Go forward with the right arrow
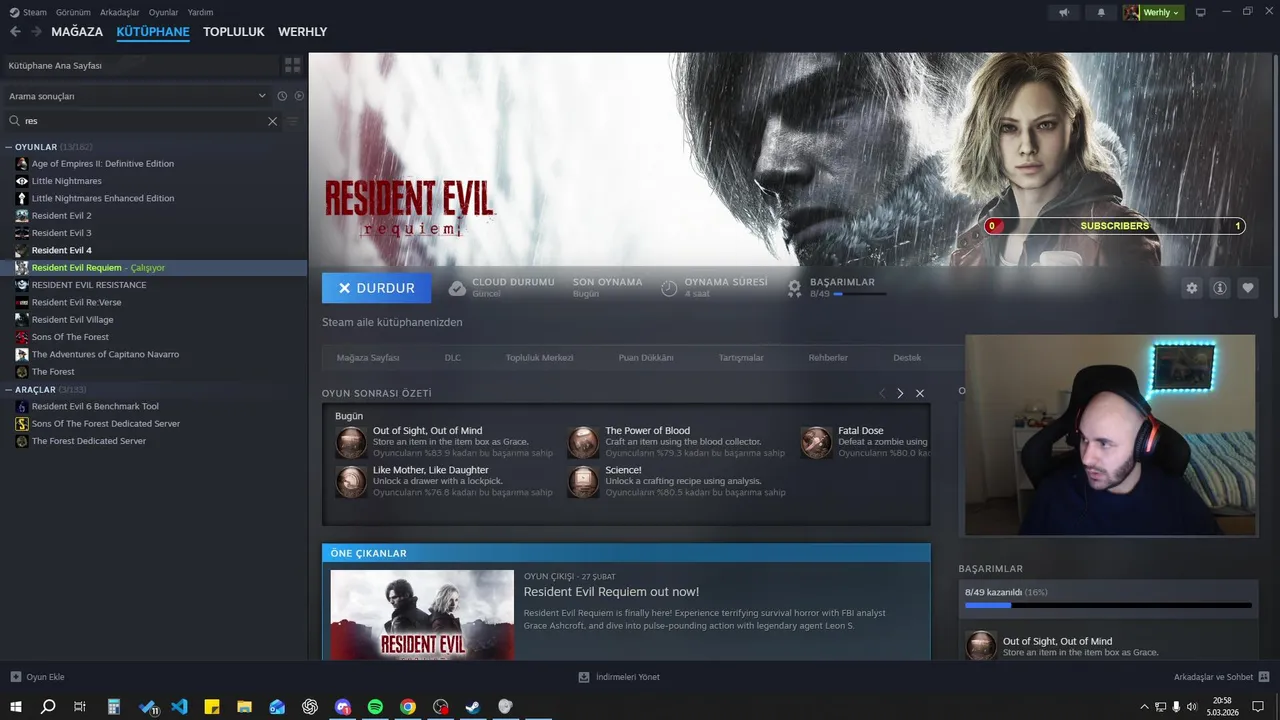1280x720 pixels. click(x=36, y=32)
